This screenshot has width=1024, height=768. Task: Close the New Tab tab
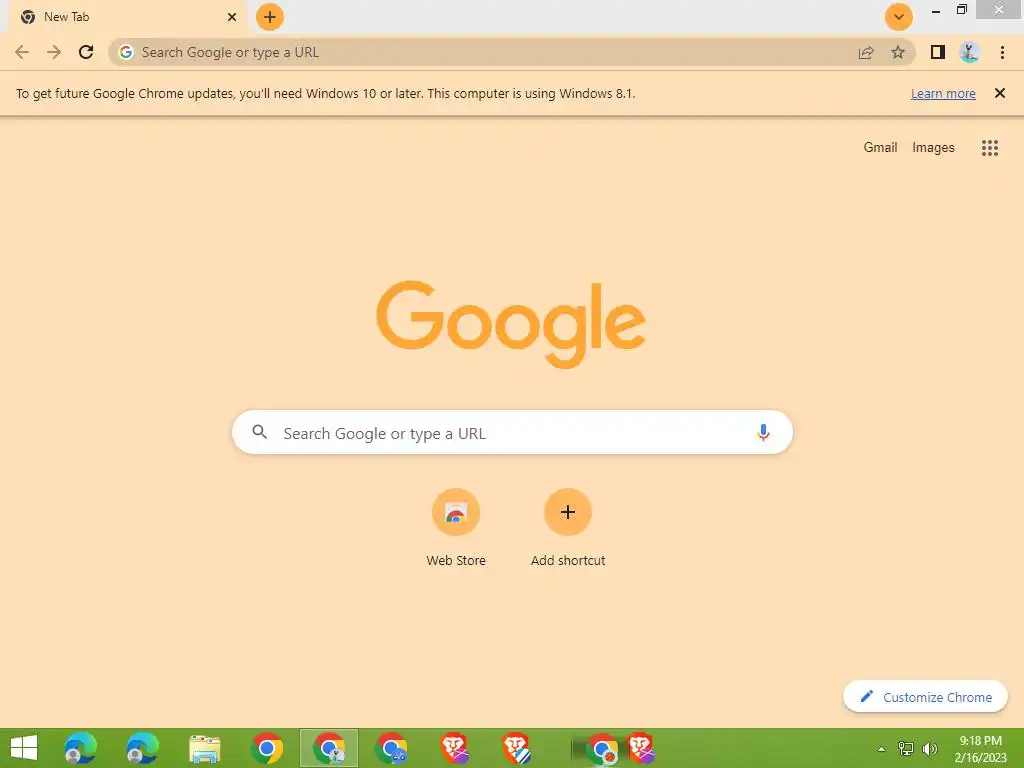point(232,17)
